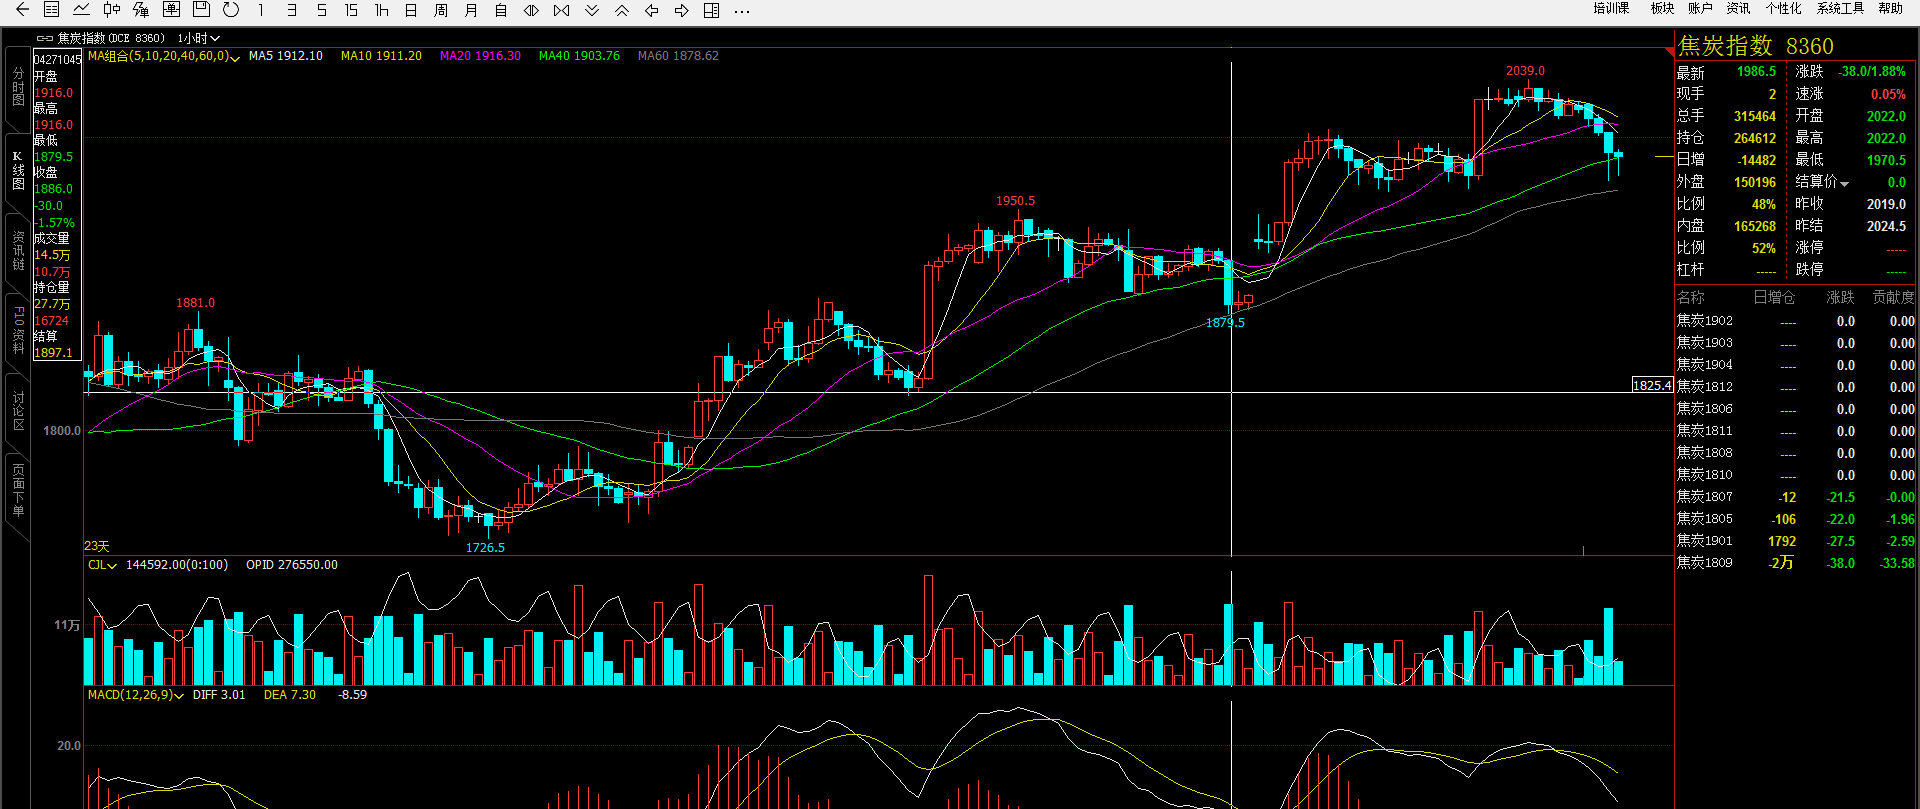This screenshot has width=1920, height=809.
Task: Select the daily (日) period button
Action: [411, 10]
